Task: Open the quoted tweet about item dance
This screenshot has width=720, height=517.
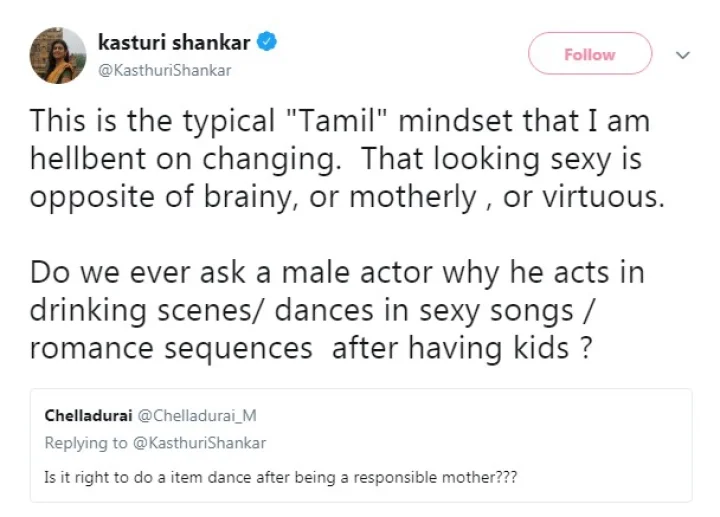Action: (360, 476)
